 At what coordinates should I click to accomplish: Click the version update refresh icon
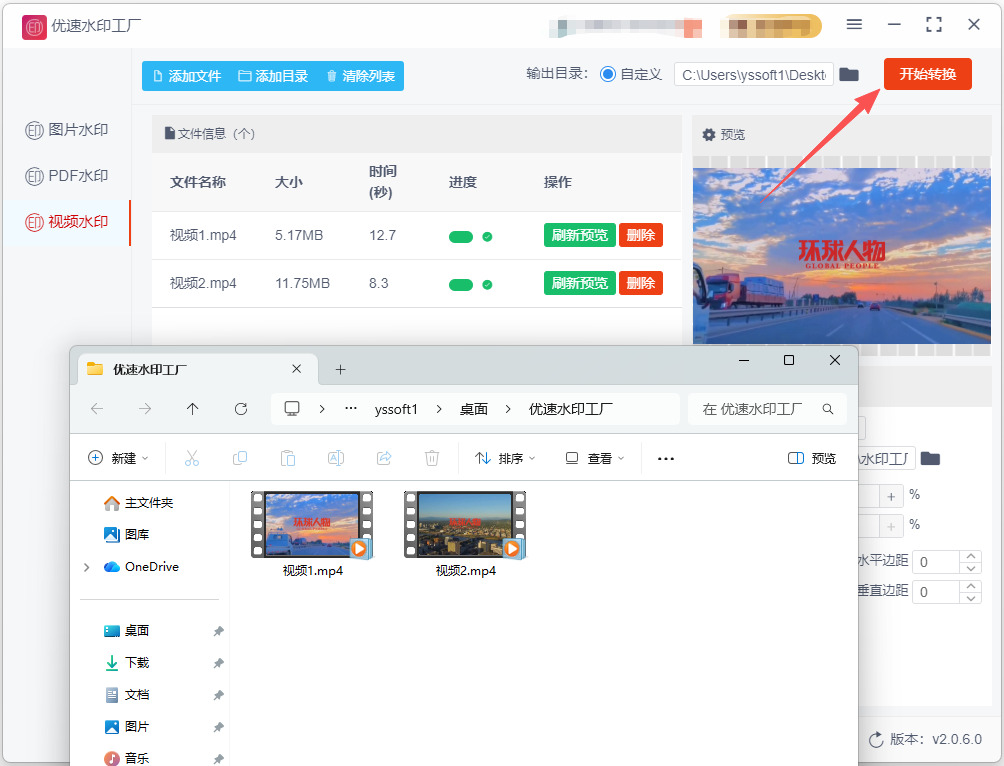(x=875, y=740)
